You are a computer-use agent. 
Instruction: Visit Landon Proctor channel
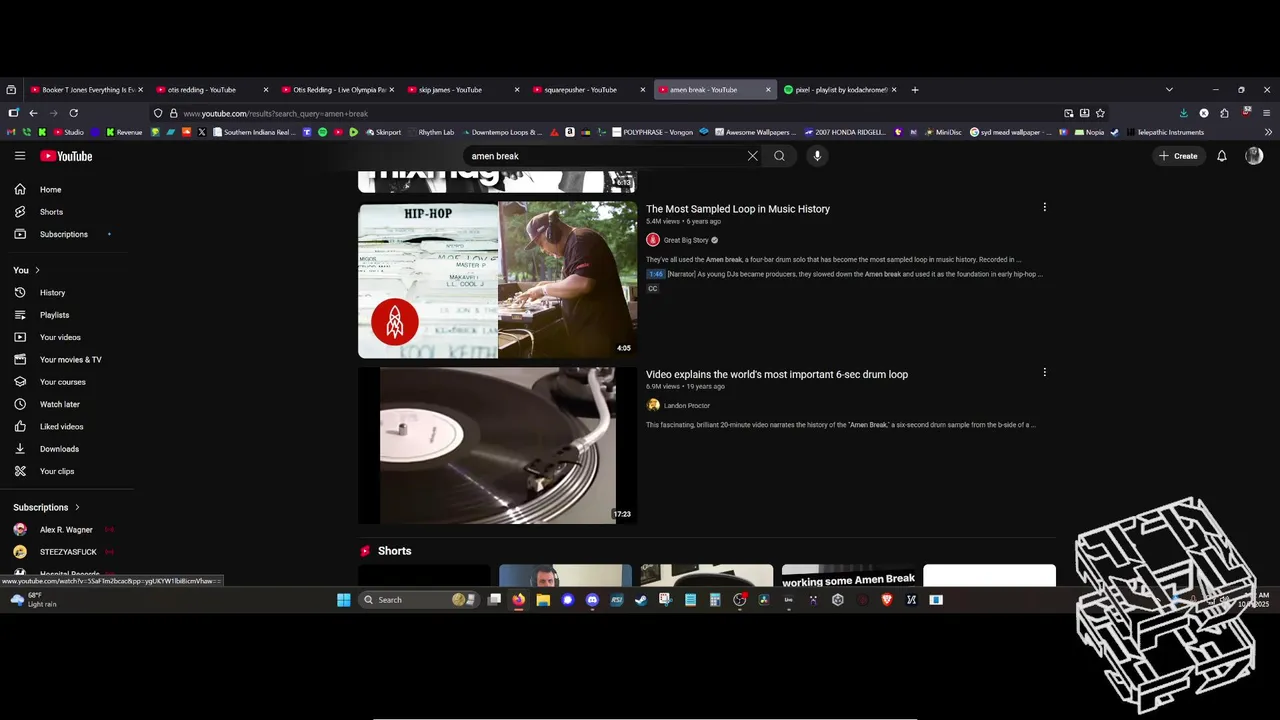coord(687,405)
